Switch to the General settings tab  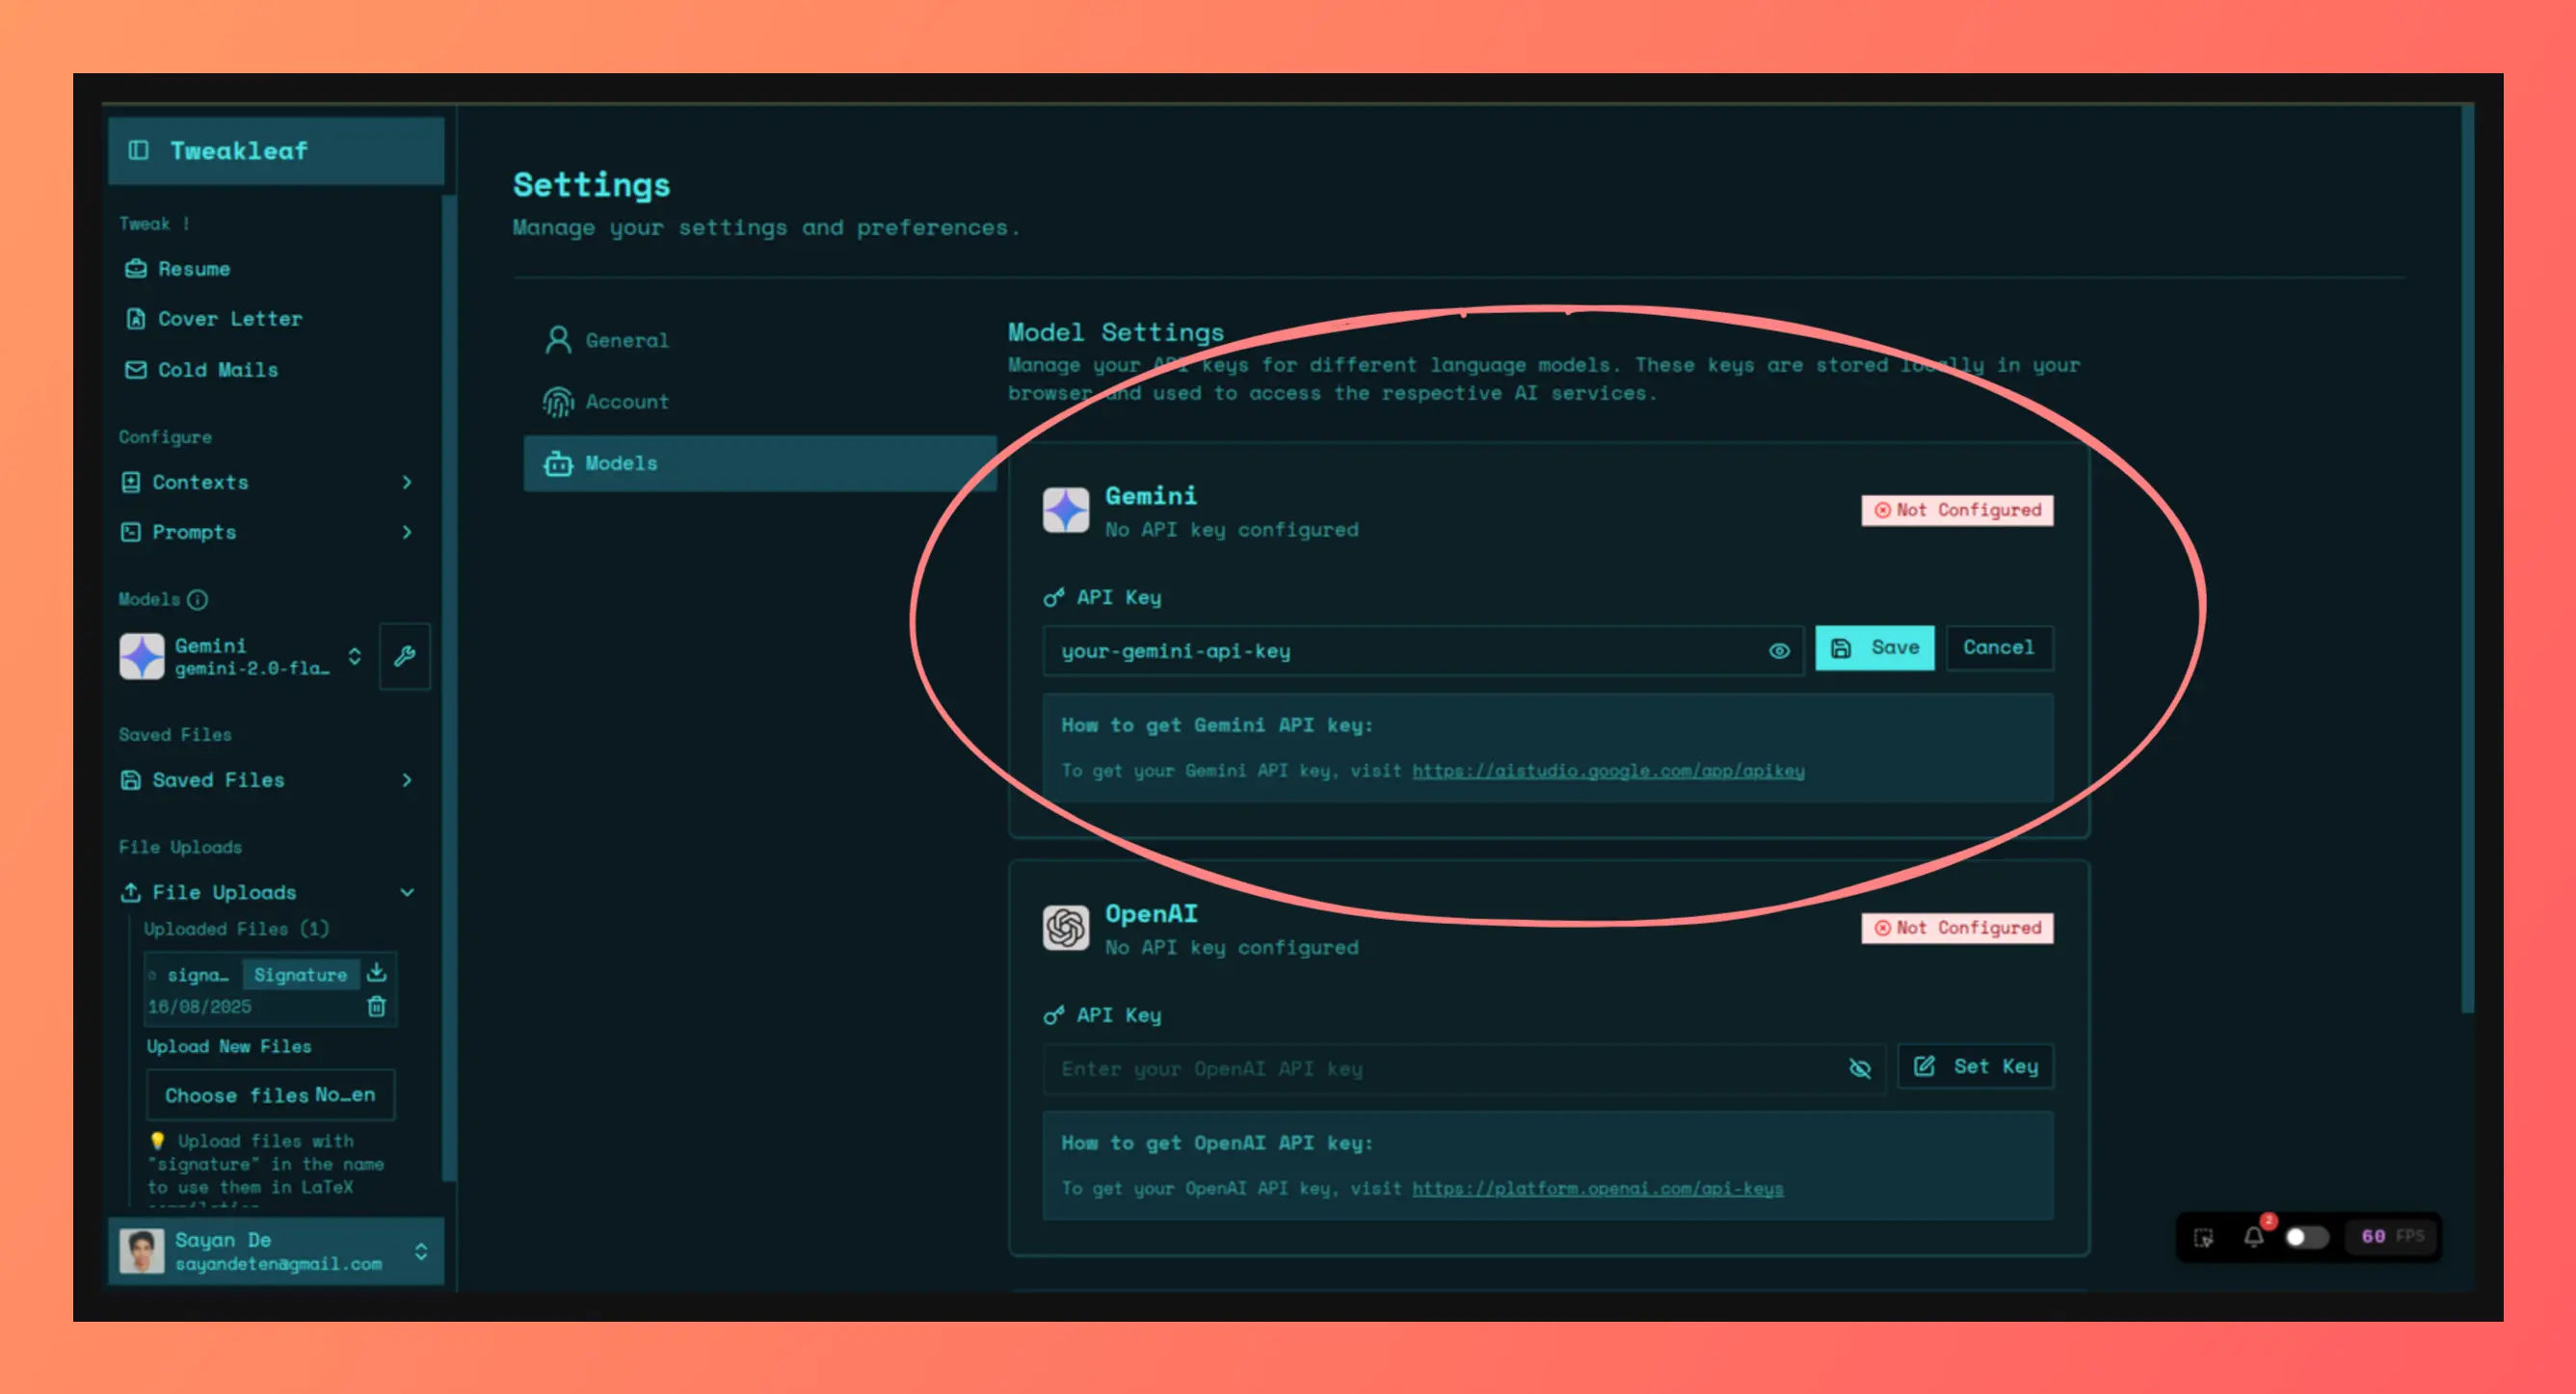(x=626, y=340)
